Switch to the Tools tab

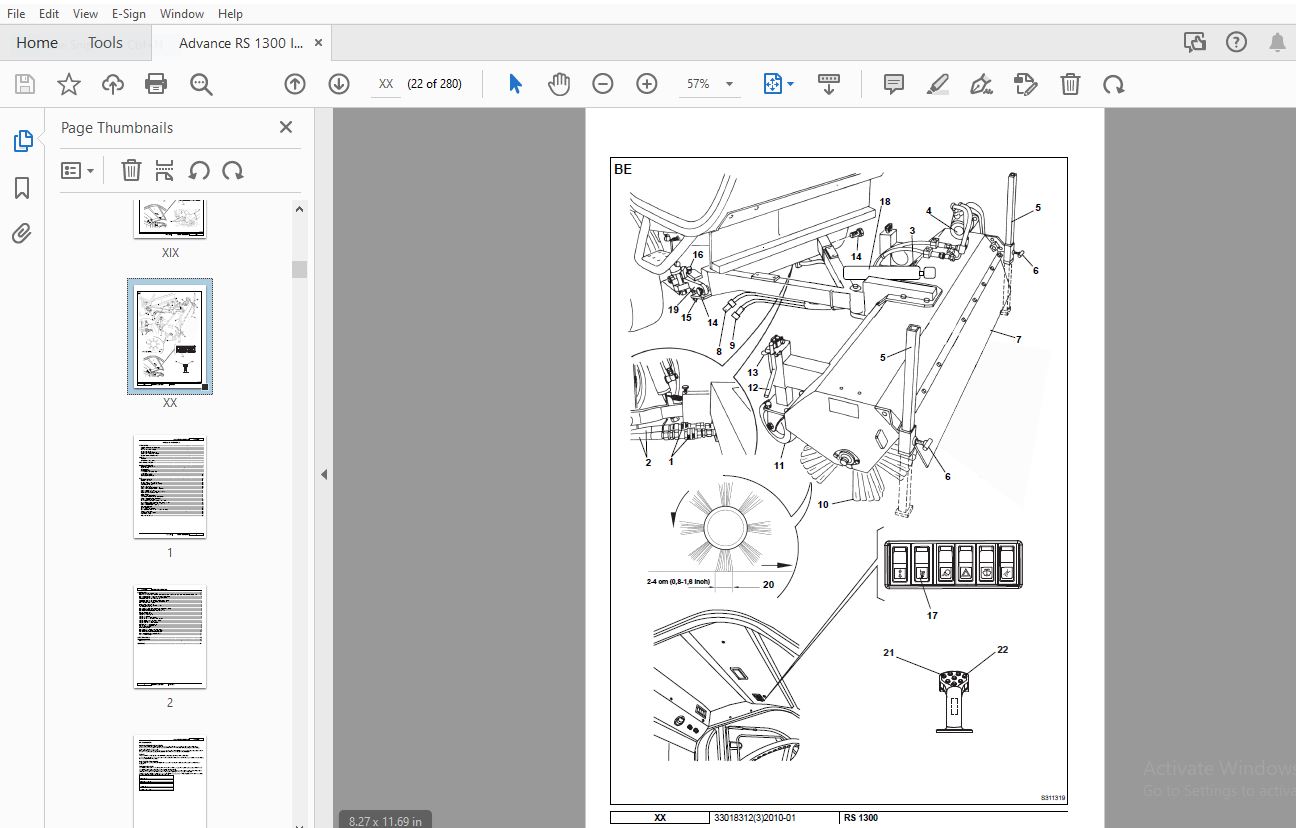[105, 43]
